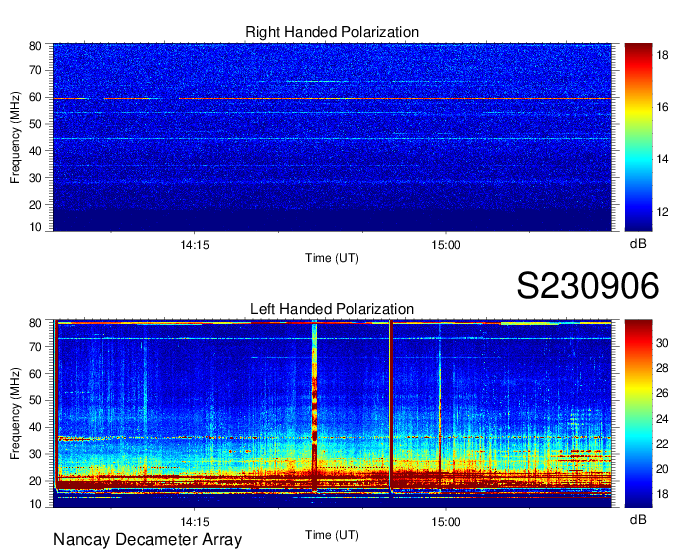The height and width of the screenshot is (552, 680).
Task: Click the Left Handed plot colorbar
Action: [638, 414]
